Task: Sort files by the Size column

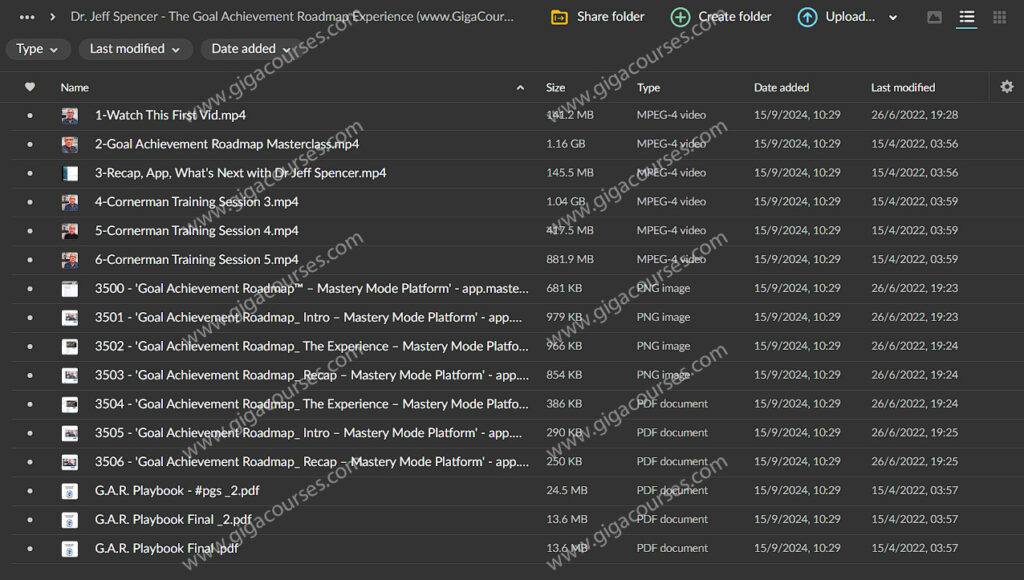Action: (x=555, y=87)
